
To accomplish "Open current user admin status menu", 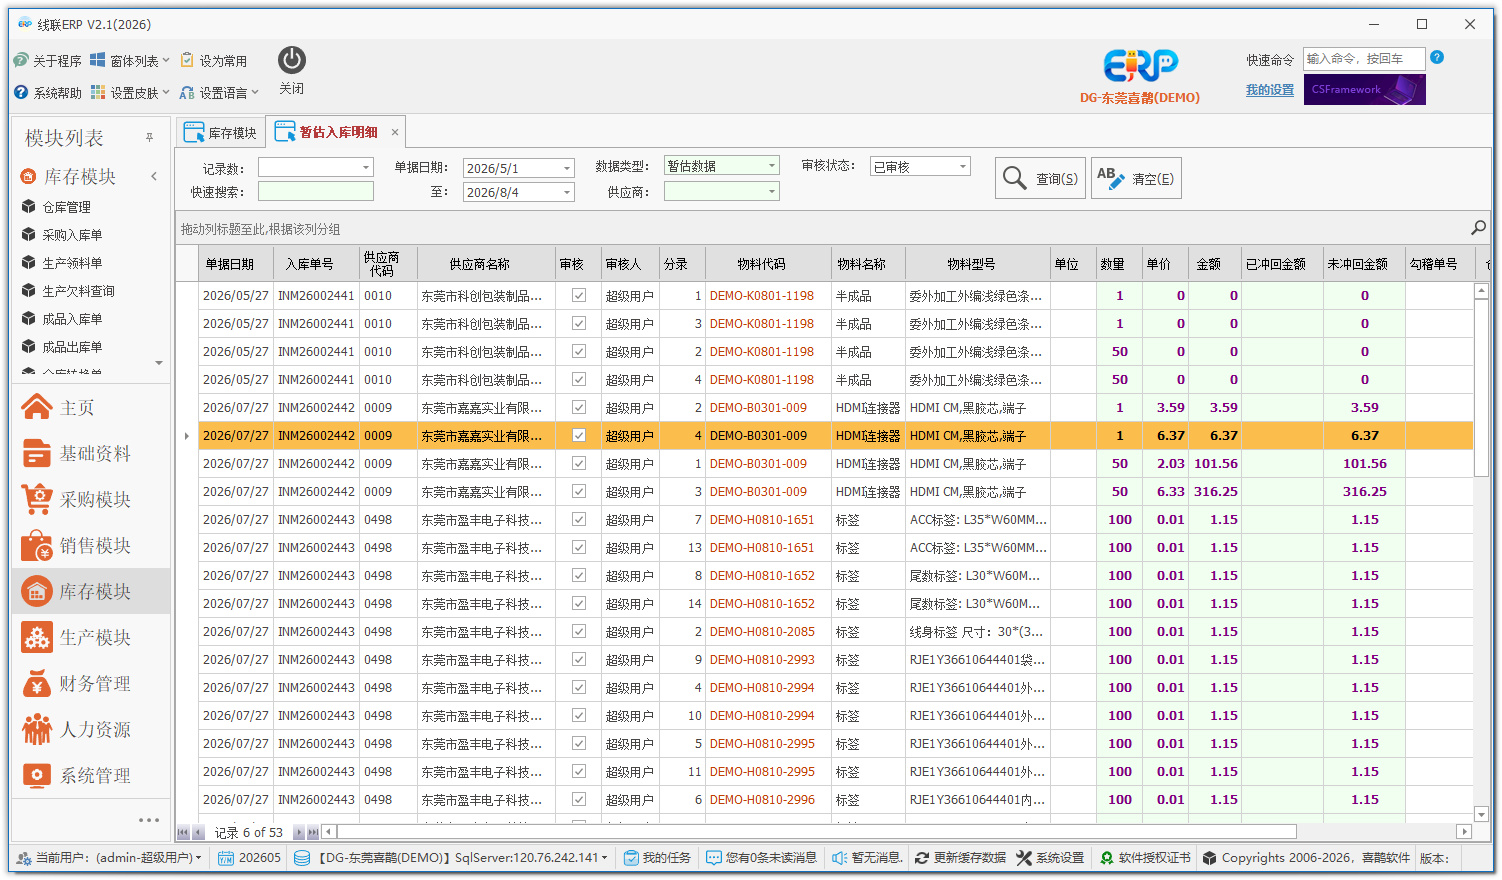I will coord(110,858).
